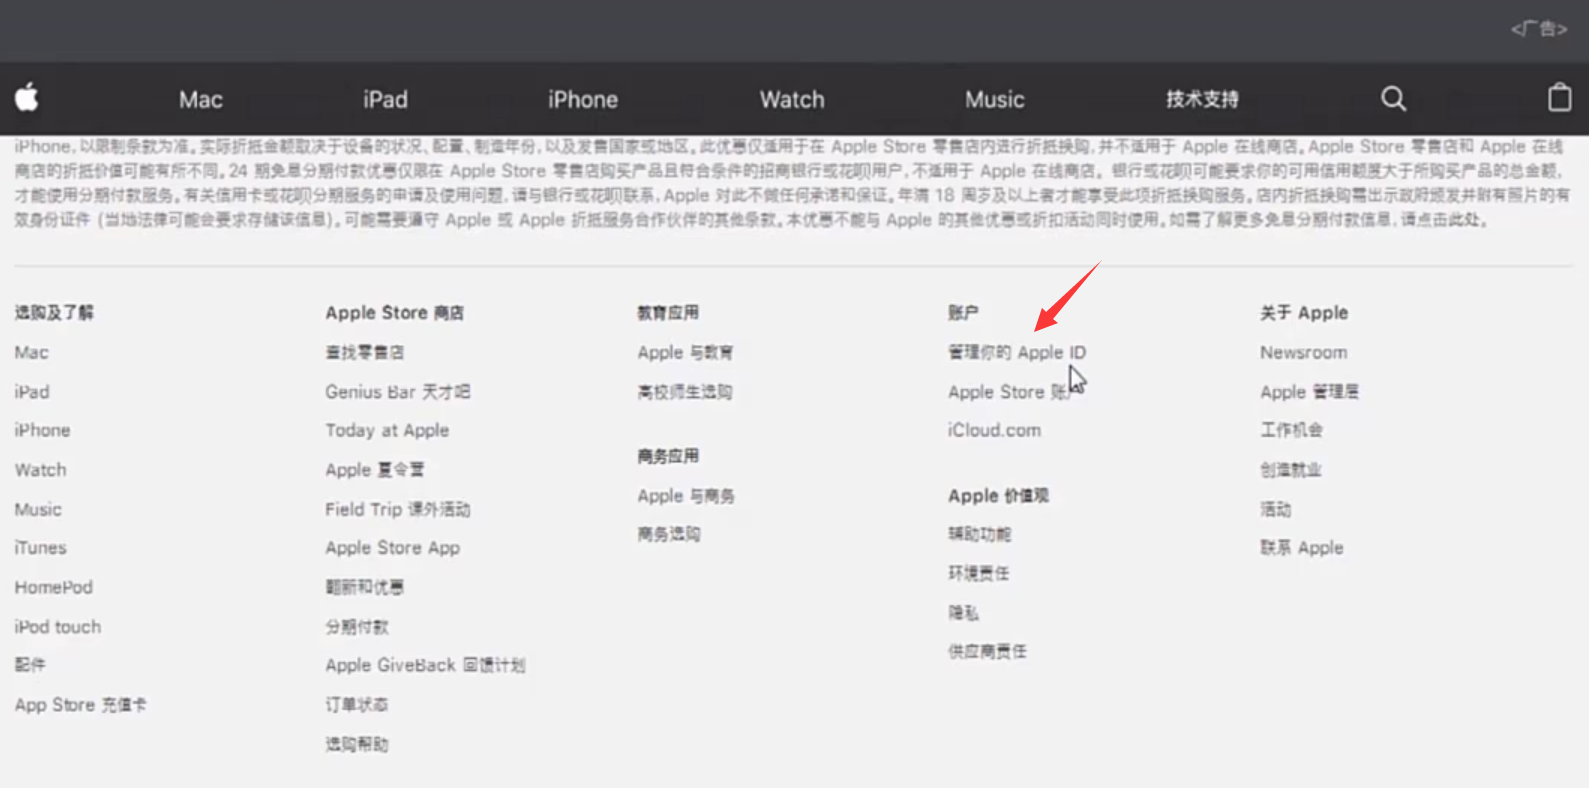
Task: Click the Apple GiveBack 回馈计划 link
Action: (424, 665)
